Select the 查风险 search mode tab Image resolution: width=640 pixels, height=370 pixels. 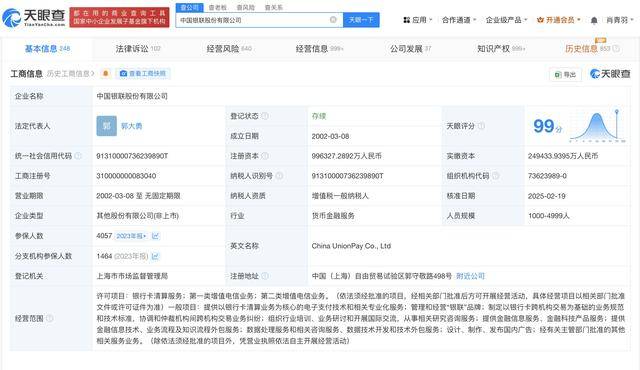tap(246, 7)
